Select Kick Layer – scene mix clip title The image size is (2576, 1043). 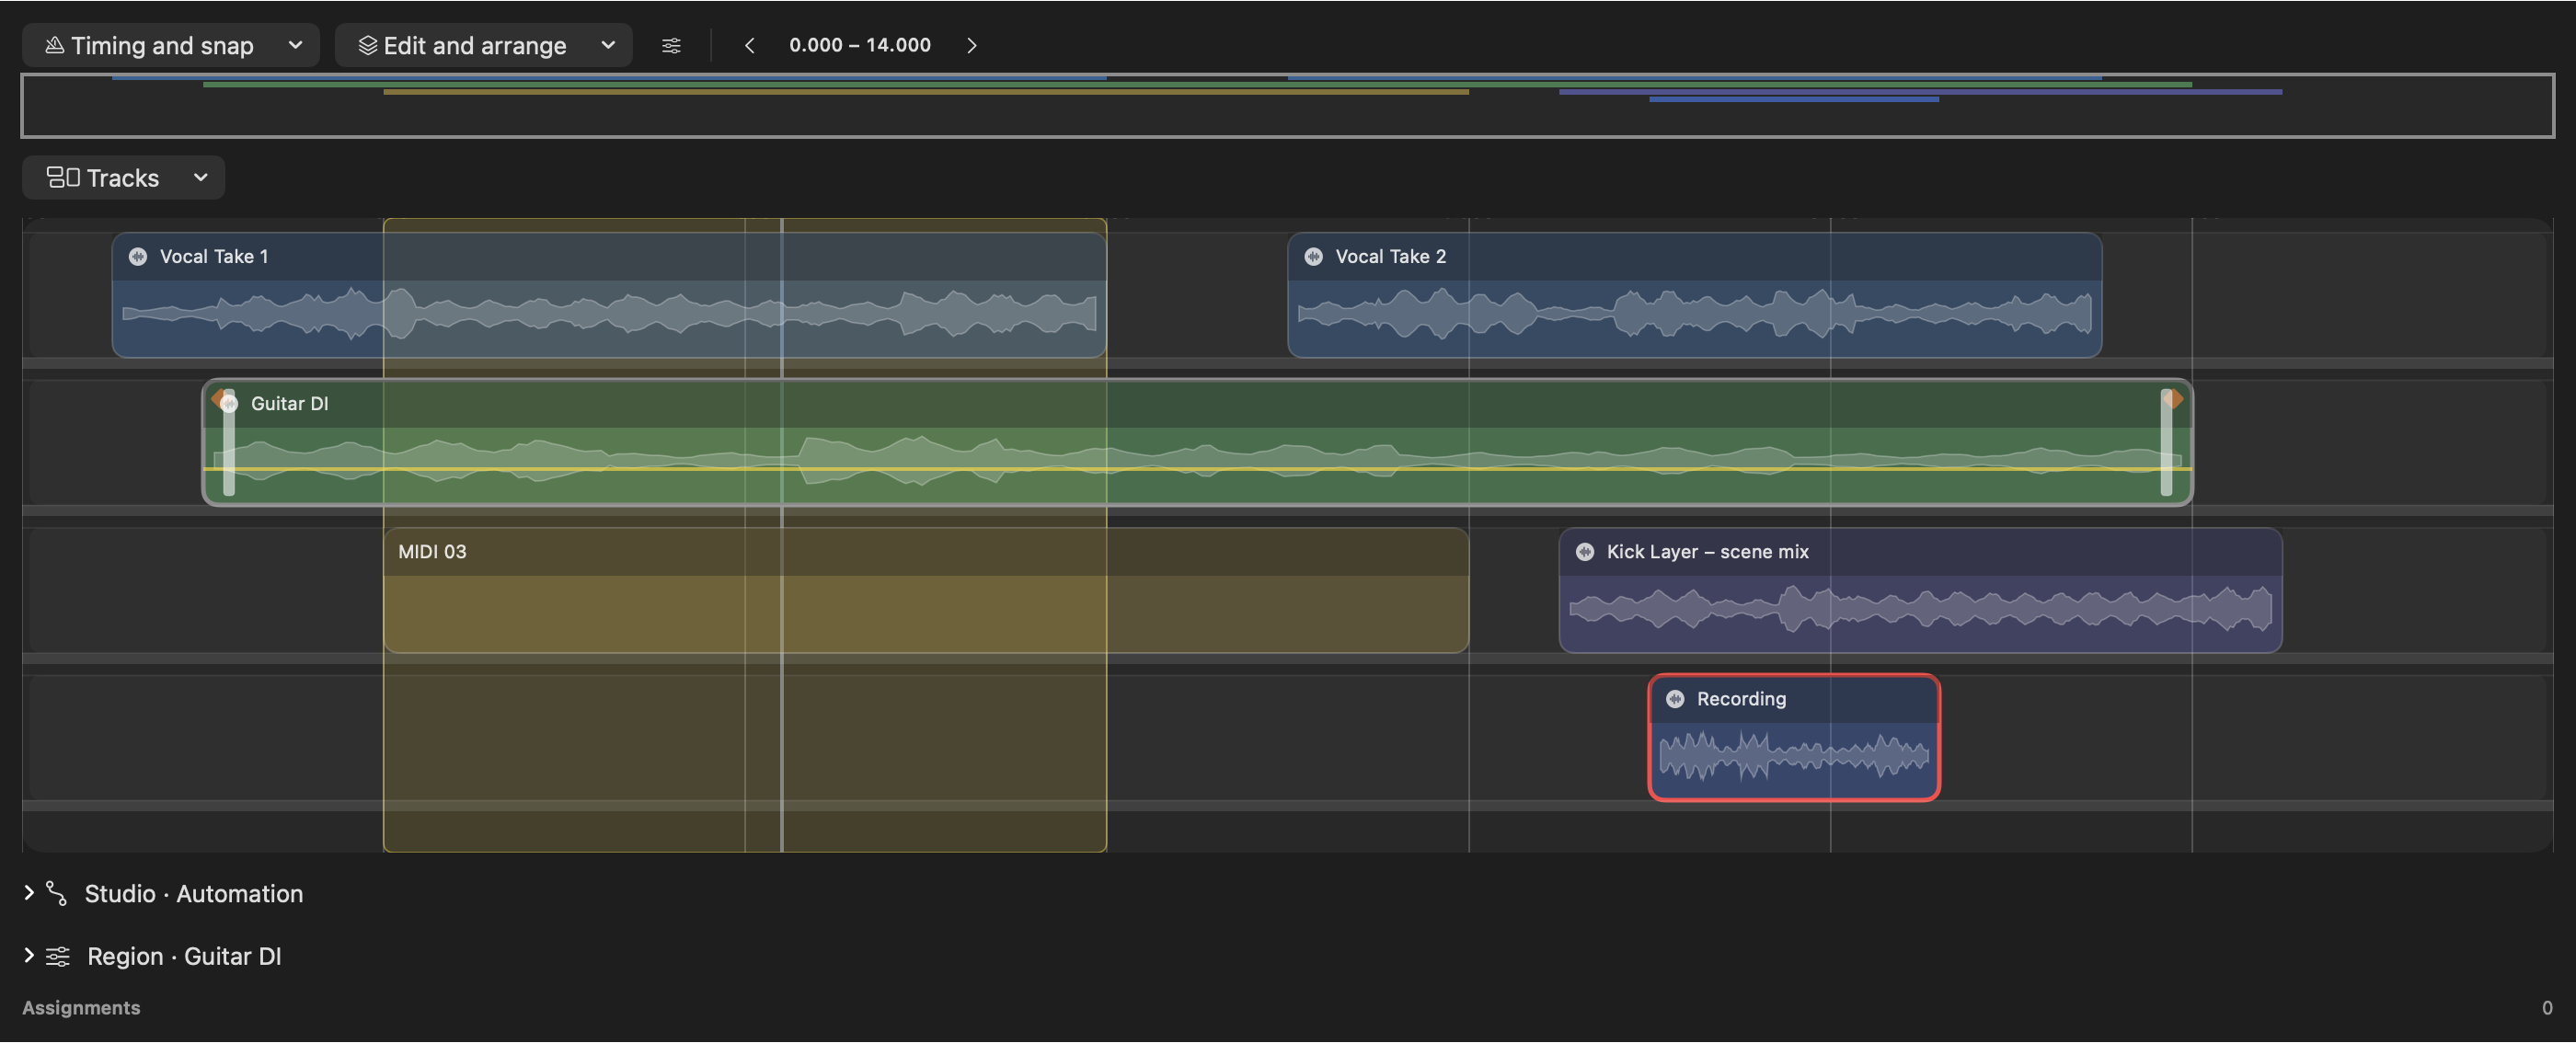coord(1707,552)
